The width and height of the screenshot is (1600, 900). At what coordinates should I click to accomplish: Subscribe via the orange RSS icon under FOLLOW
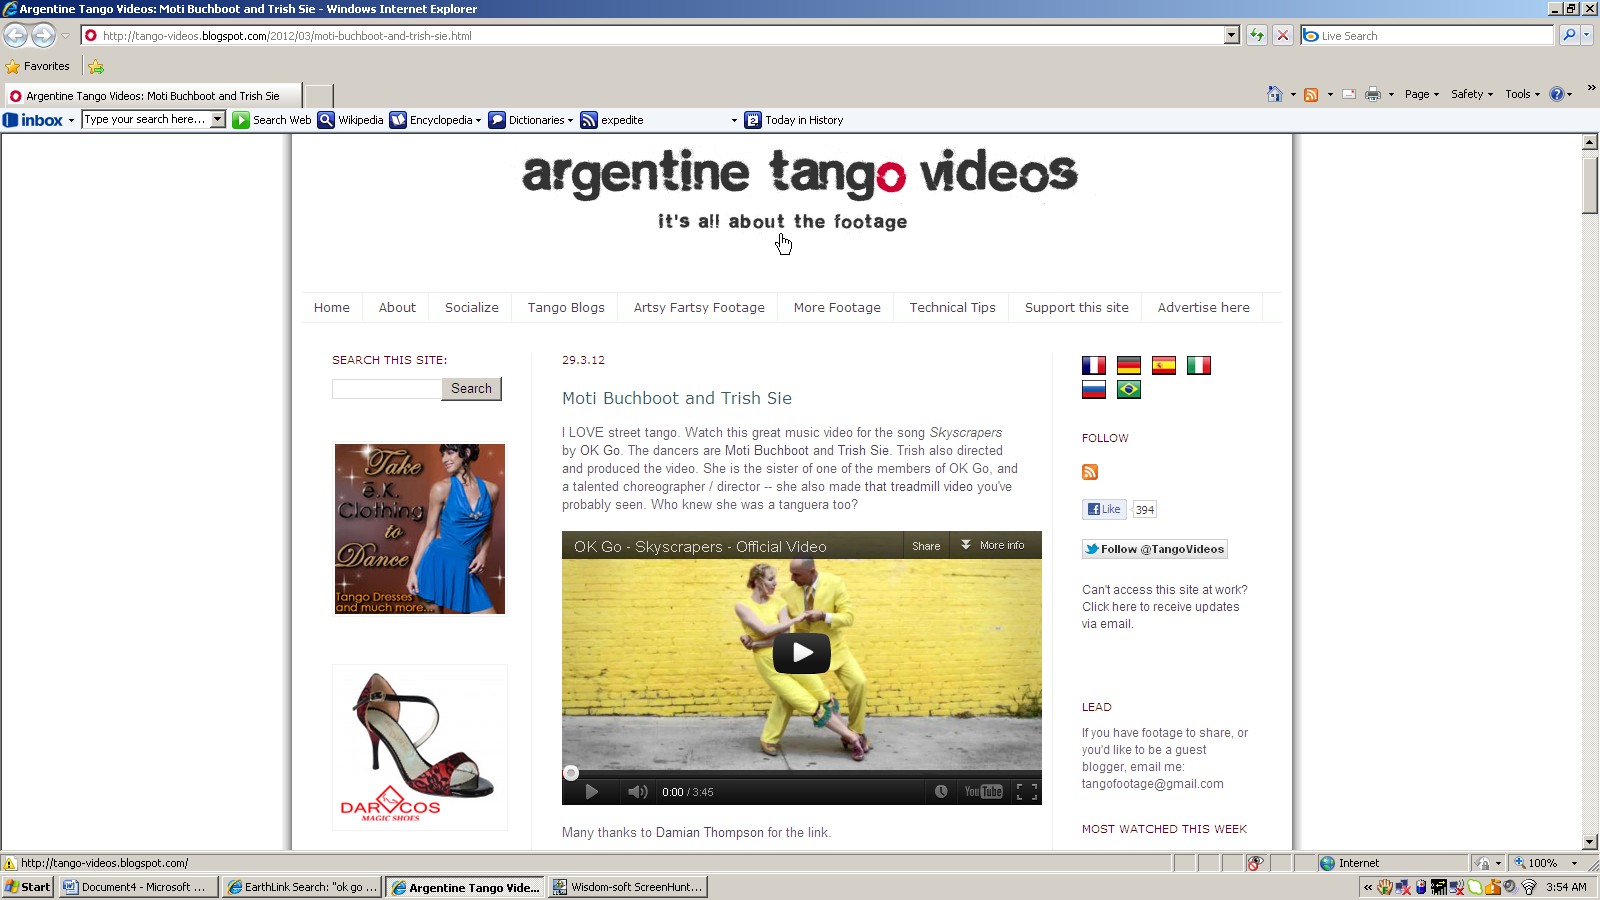point(1090,472)
